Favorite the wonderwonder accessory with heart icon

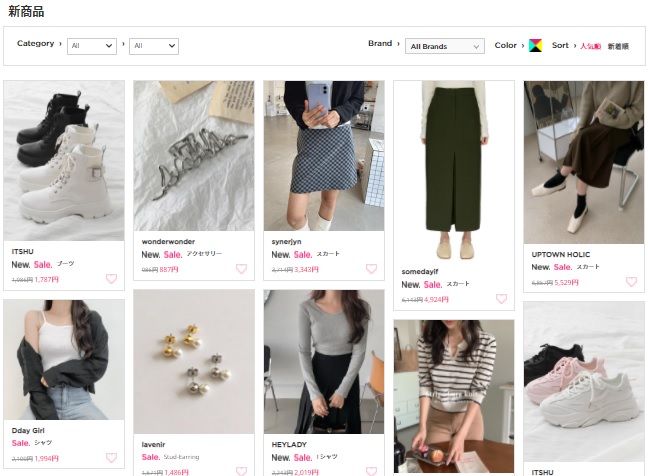(x=241, y=269)
